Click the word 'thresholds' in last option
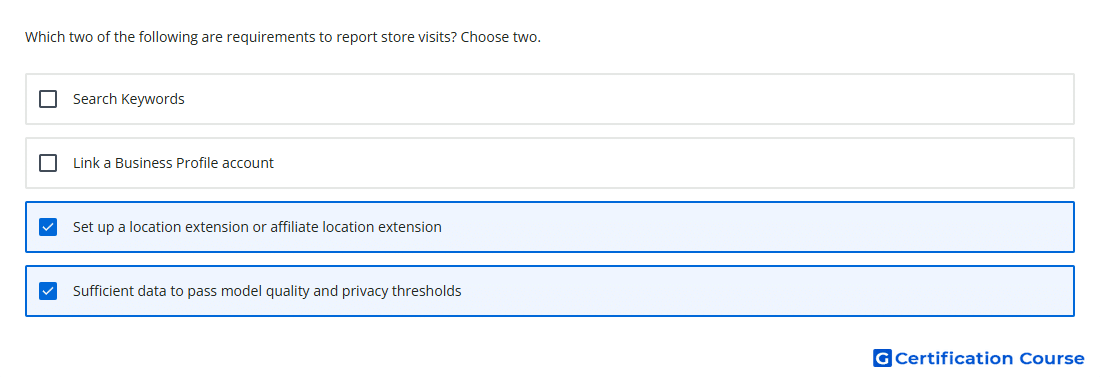The height and width of the screenshot is (377, 1100). pos(427,291)
